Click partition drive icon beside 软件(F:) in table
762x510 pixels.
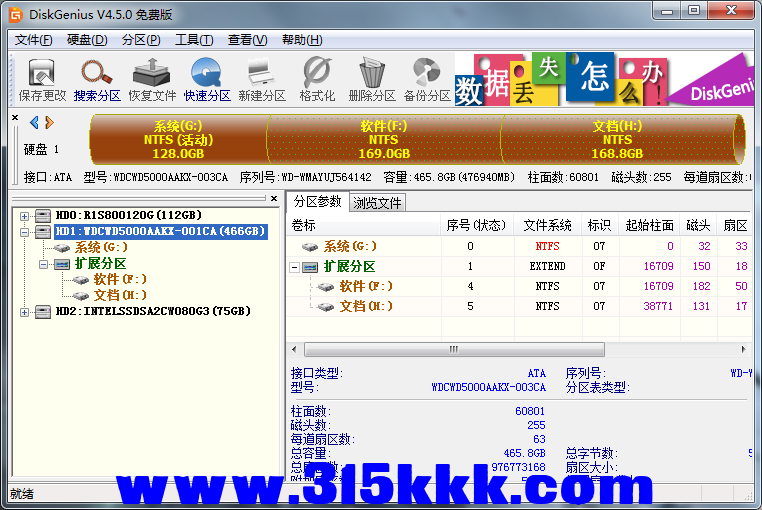tap(325, 287)
